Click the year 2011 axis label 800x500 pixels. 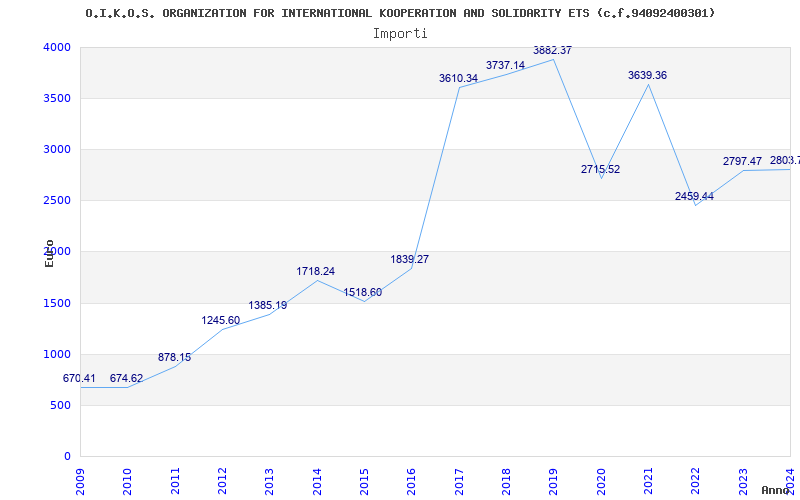(x=175, y=482)
